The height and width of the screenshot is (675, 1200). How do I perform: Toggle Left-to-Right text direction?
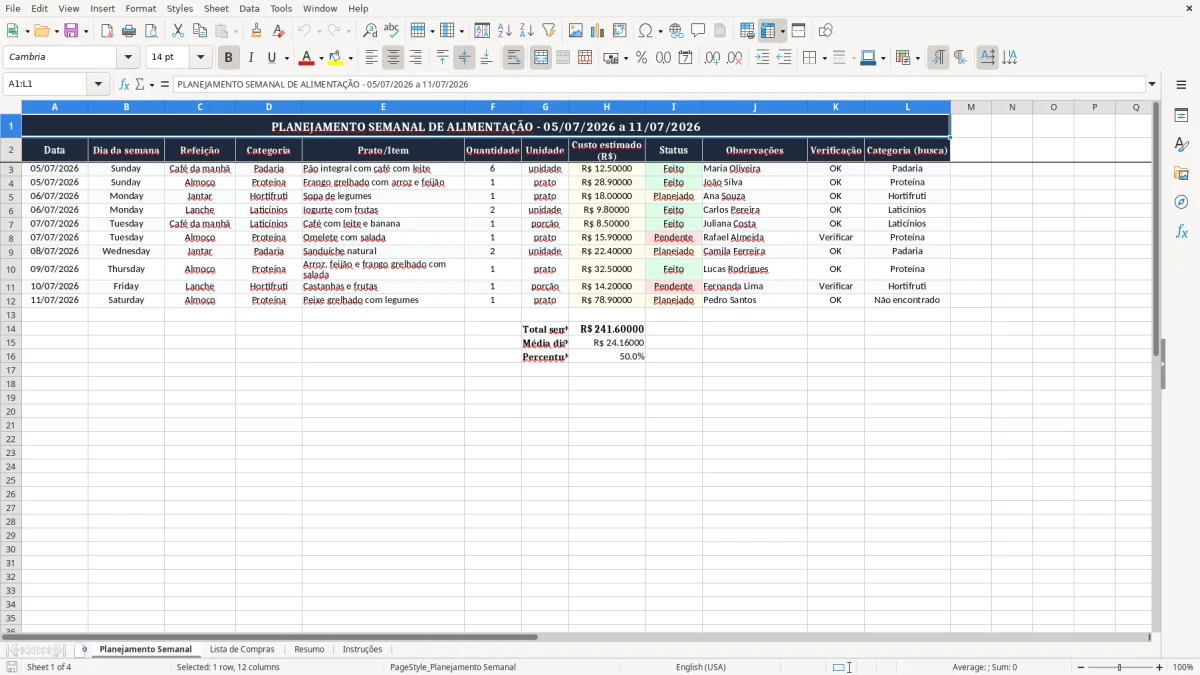(x=937, y=58)
